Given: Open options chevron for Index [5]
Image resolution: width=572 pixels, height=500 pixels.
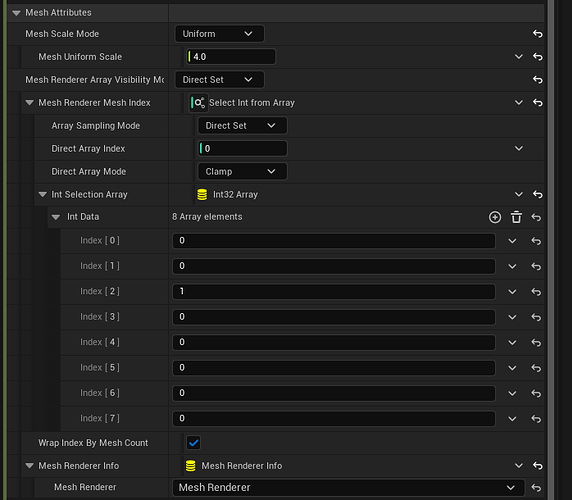Looking at the screenshot, I should click(512, 368).
